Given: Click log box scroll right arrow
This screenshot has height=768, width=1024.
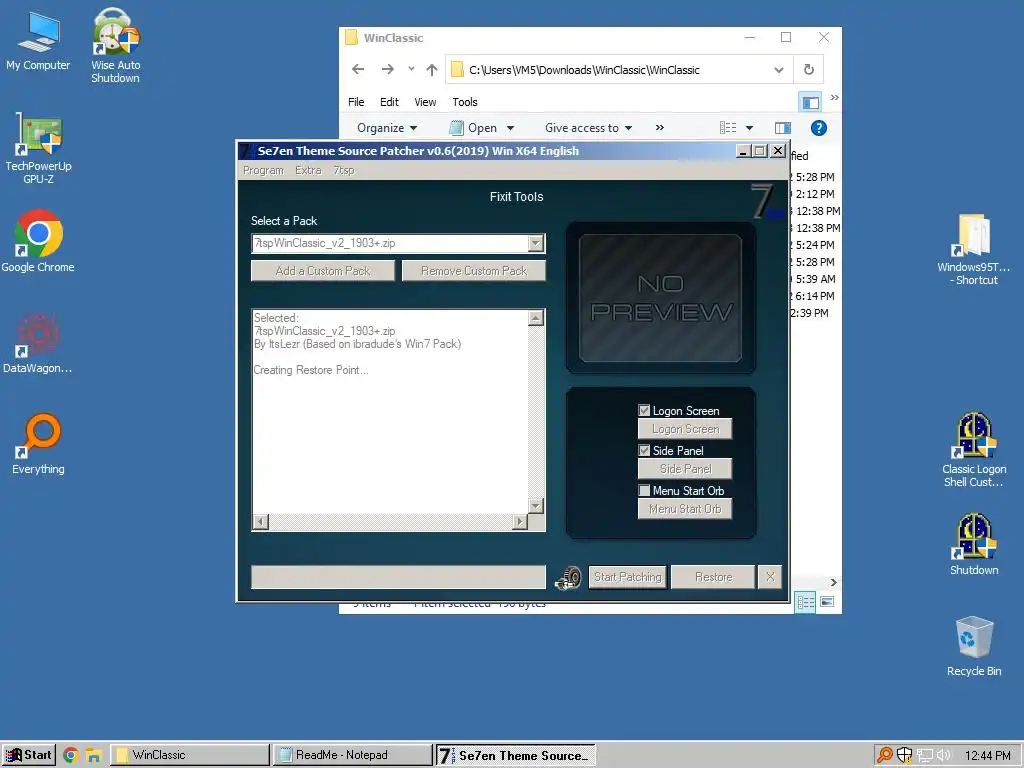Looking at the screenshot, I should click(520, 522).
